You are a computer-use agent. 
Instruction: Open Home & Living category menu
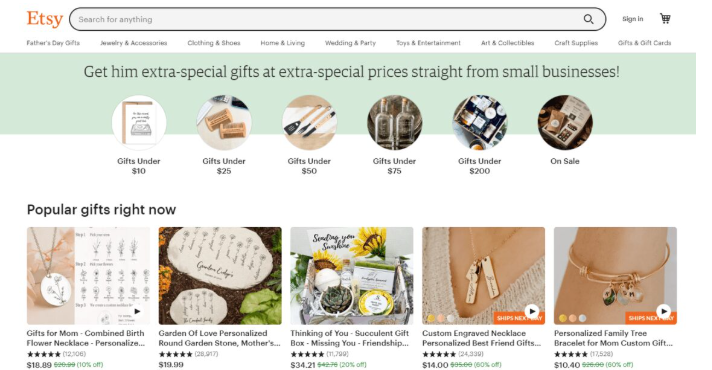tap(282, 43)
